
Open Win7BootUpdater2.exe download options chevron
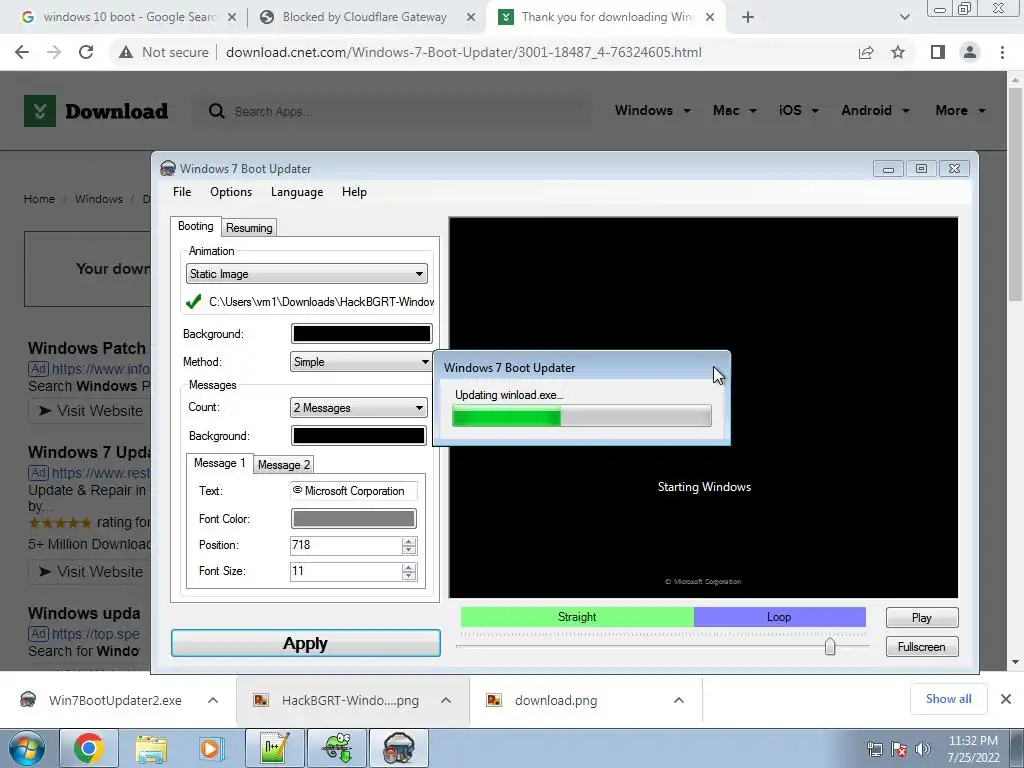(213, 700)
